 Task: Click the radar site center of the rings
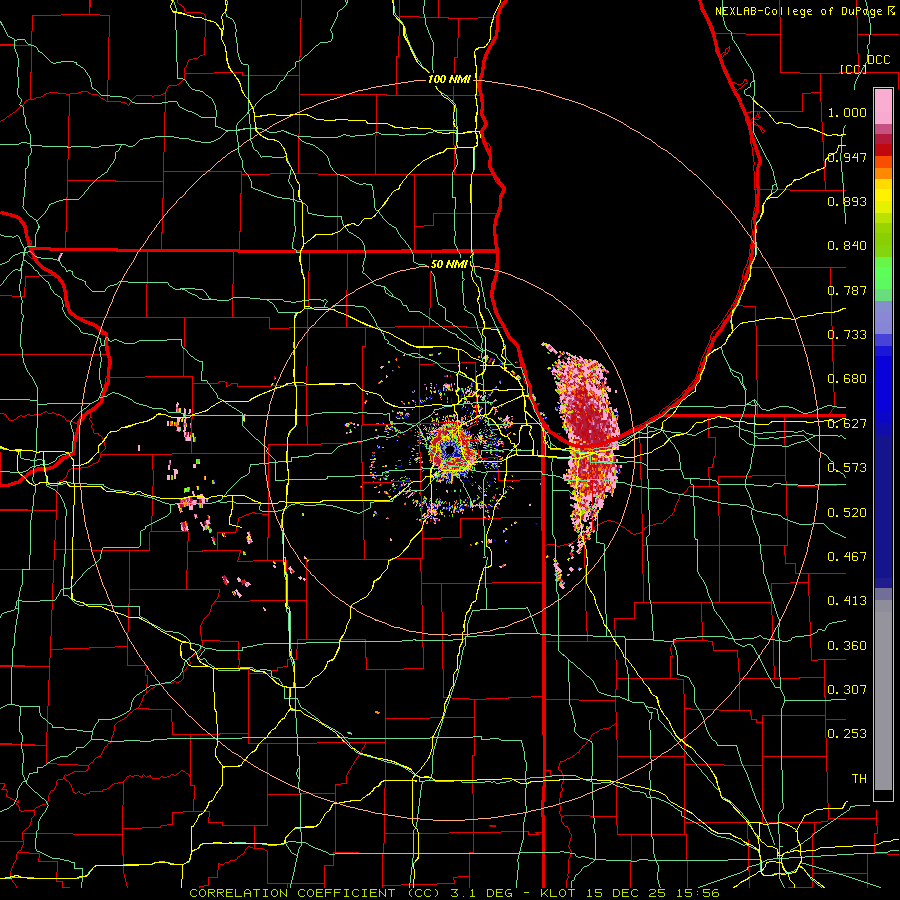449,450
